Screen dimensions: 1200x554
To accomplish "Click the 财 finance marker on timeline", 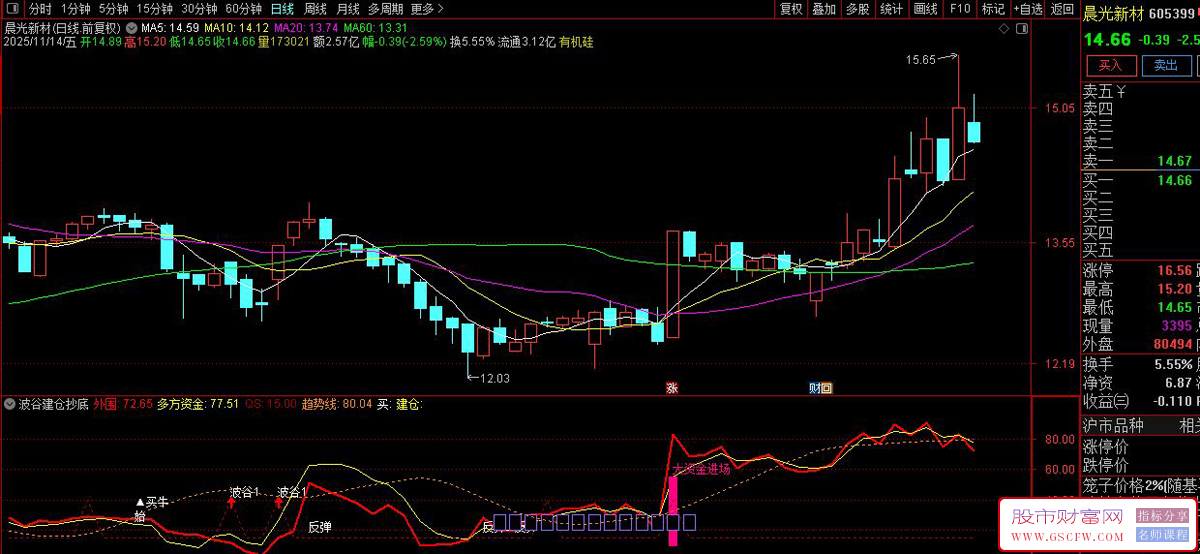I will (x=814, y=388).
